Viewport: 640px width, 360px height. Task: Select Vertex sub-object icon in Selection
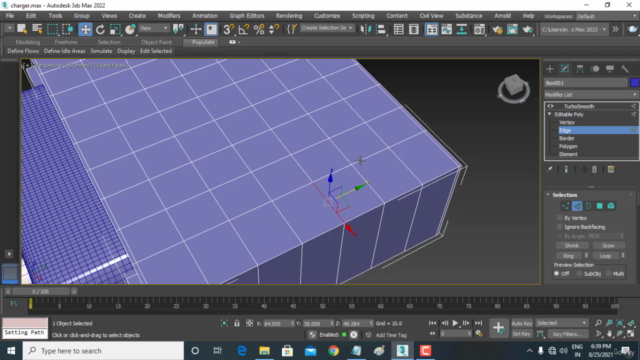(x=565, y=206)
